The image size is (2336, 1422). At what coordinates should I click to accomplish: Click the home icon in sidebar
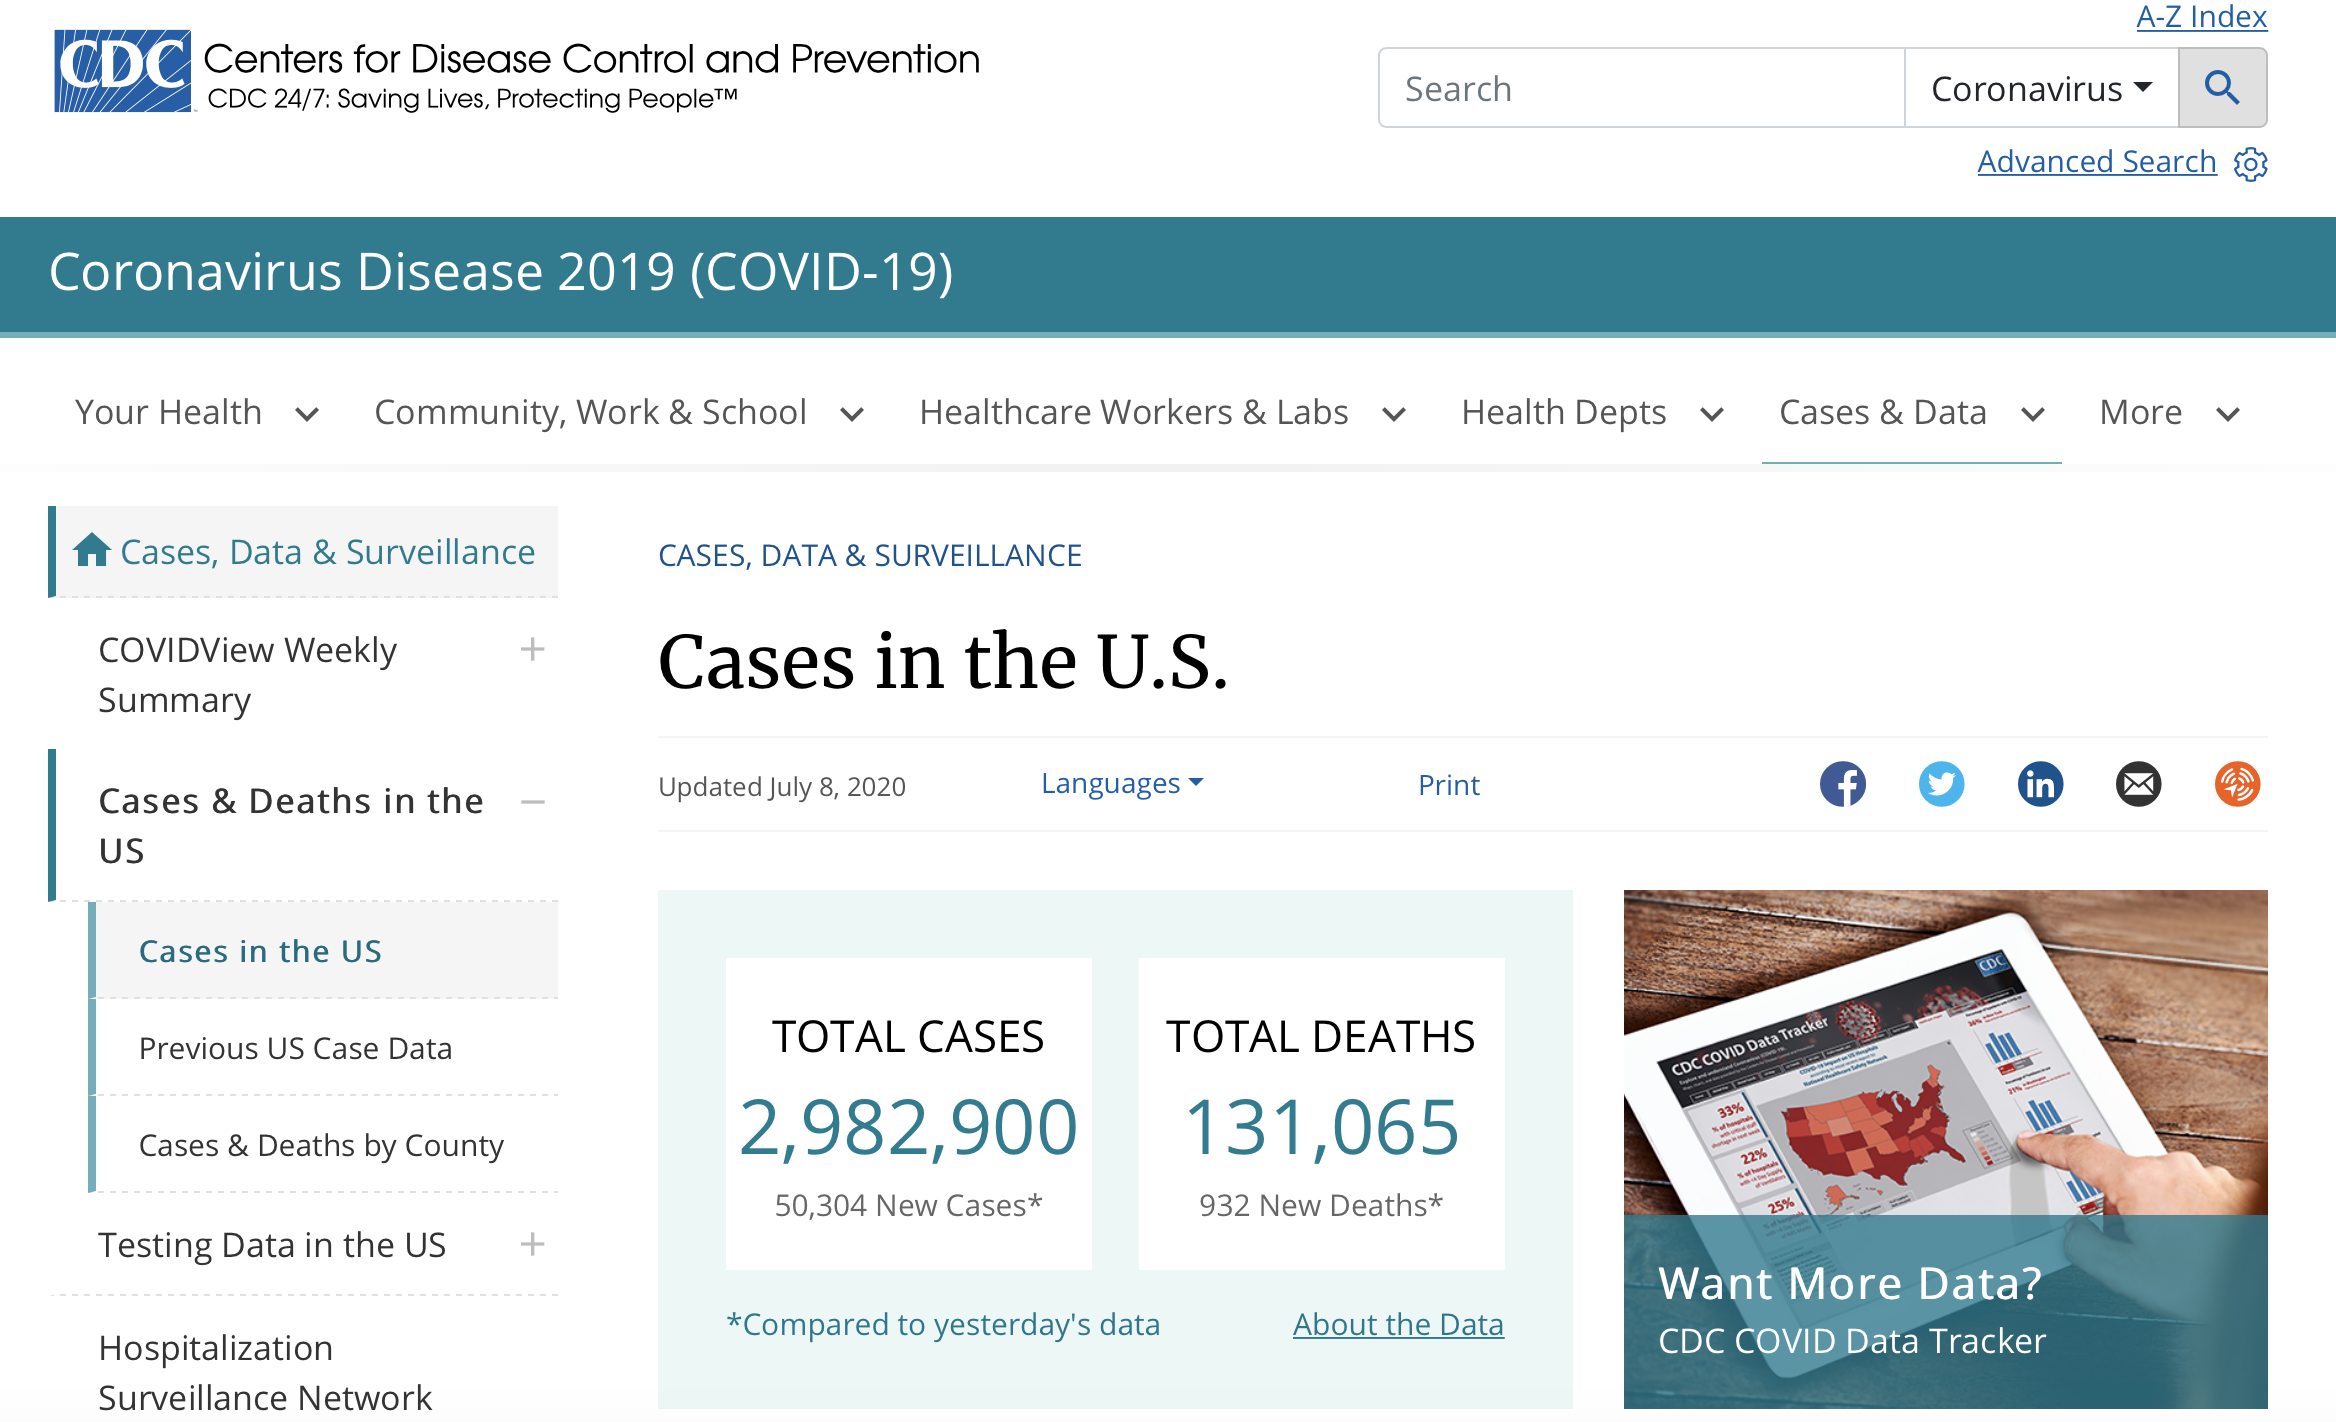pos(92,550)
